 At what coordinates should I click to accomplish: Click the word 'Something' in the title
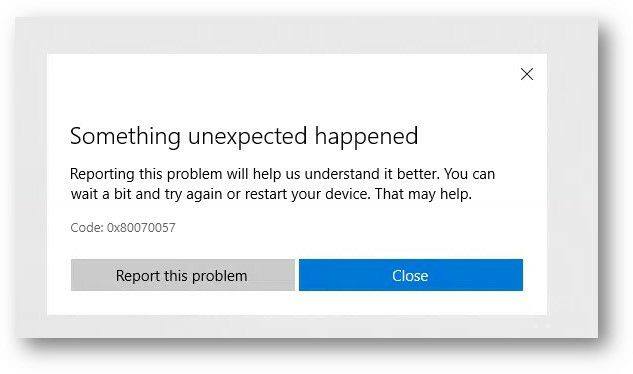[125, 137]
